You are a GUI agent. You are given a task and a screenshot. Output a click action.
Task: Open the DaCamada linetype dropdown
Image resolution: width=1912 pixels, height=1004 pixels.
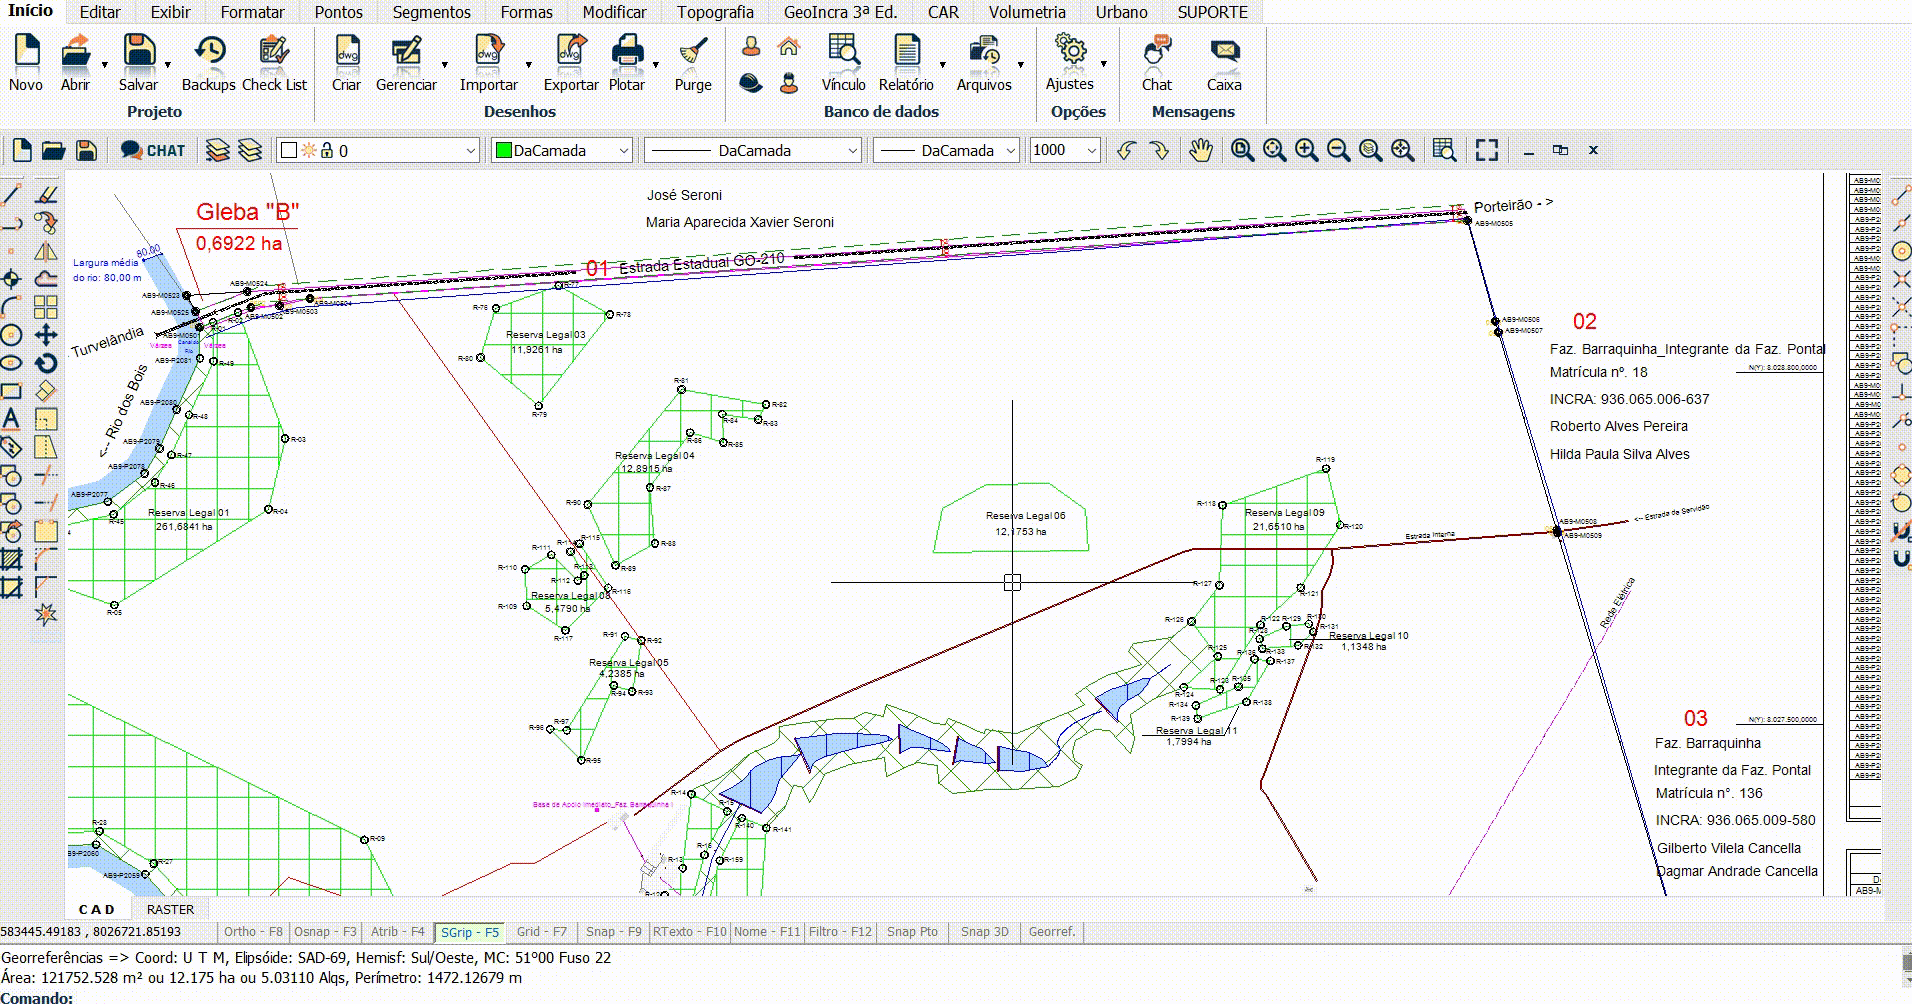tap(852, 151)
